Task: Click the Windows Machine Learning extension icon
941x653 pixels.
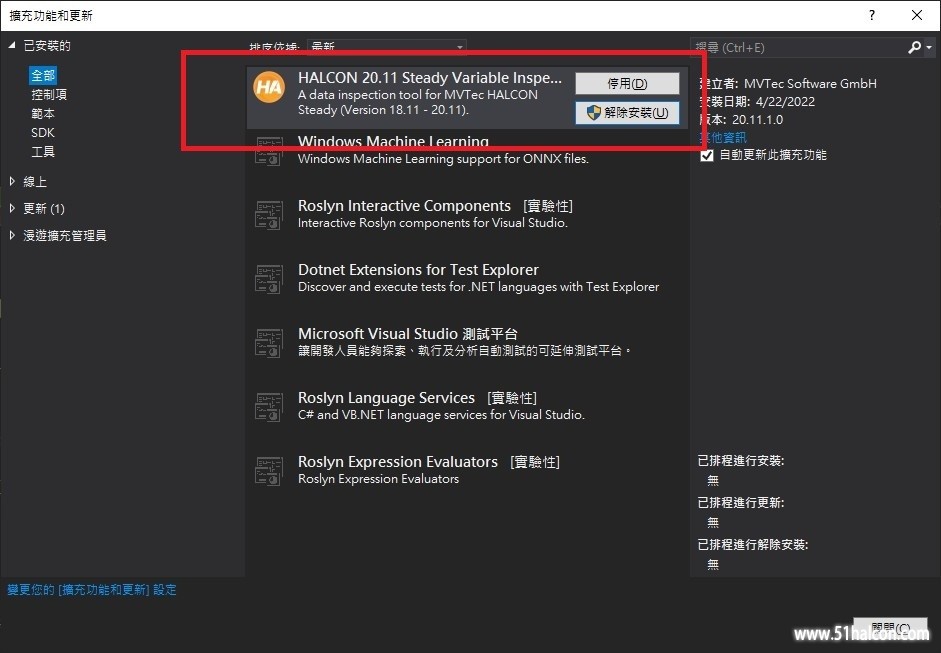Action: point(269,151)
